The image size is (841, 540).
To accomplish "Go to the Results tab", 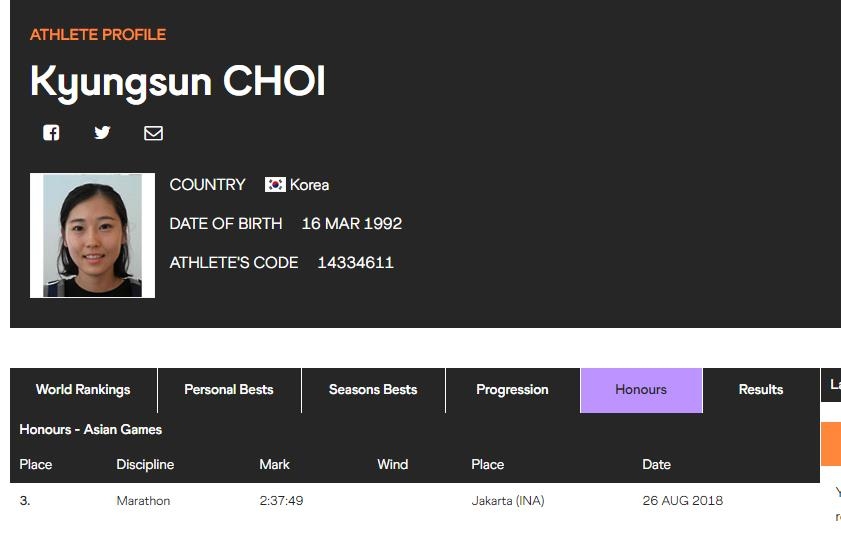I will pos(761,390).
